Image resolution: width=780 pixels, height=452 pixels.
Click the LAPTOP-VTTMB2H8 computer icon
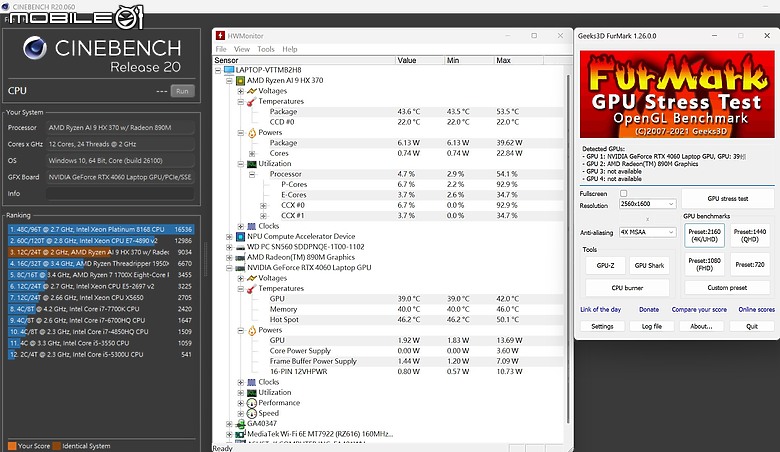click(229, 70)
